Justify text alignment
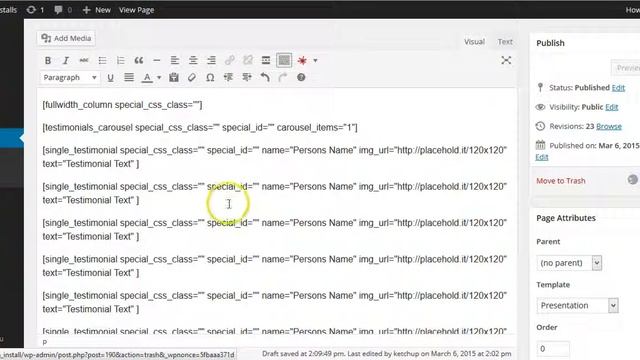 129,77
